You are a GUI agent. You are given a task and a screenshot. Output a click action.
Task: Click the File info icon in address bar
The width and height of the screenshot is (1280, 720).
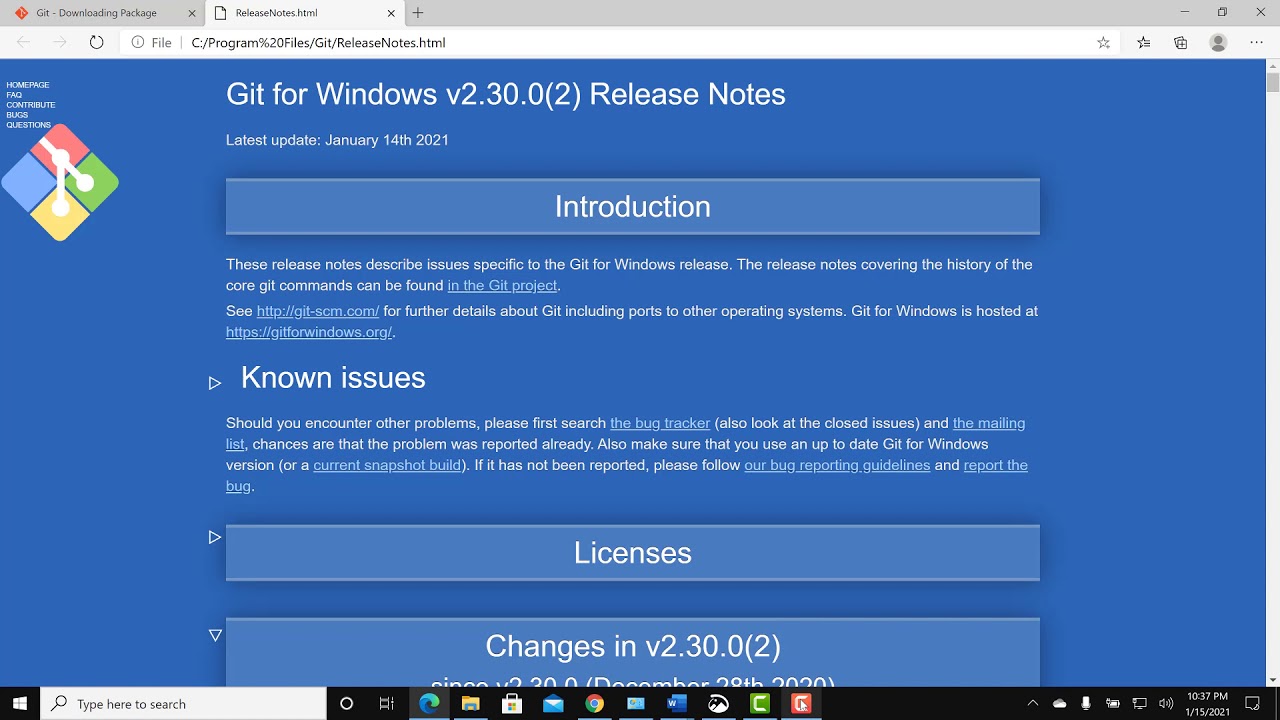(138, 43)
